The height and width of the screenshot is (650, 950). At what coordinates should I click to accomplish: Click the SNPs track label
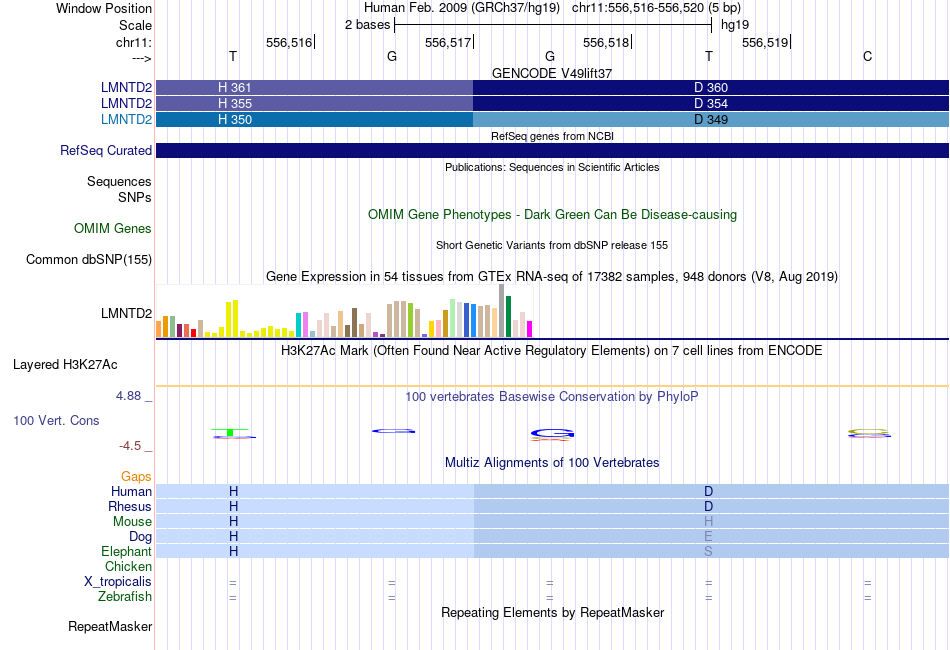[135, 197]
